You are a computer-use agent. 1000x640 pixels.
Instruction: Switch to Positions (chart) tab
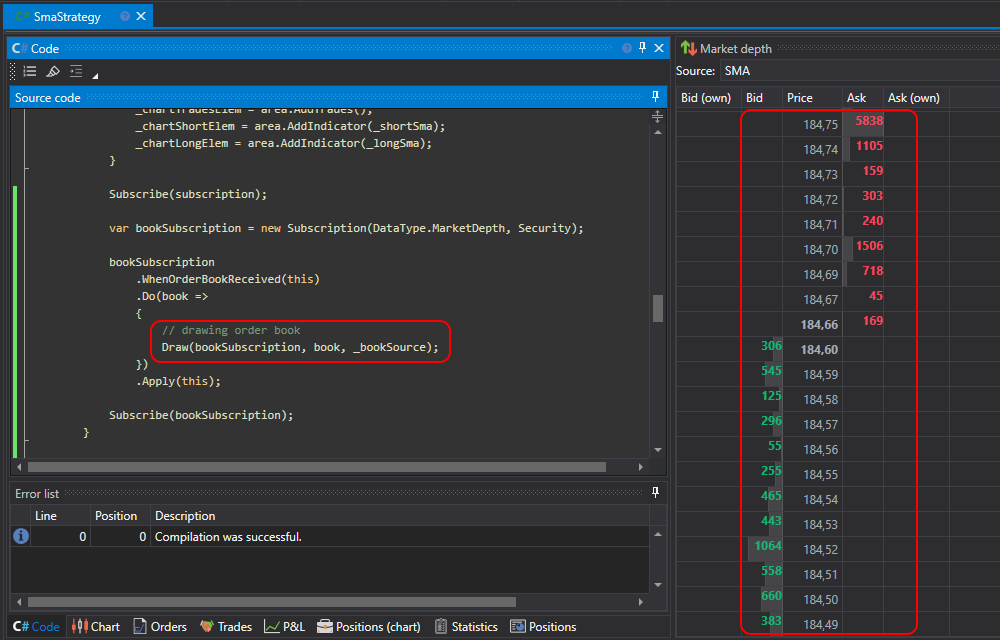coord(369,627)
